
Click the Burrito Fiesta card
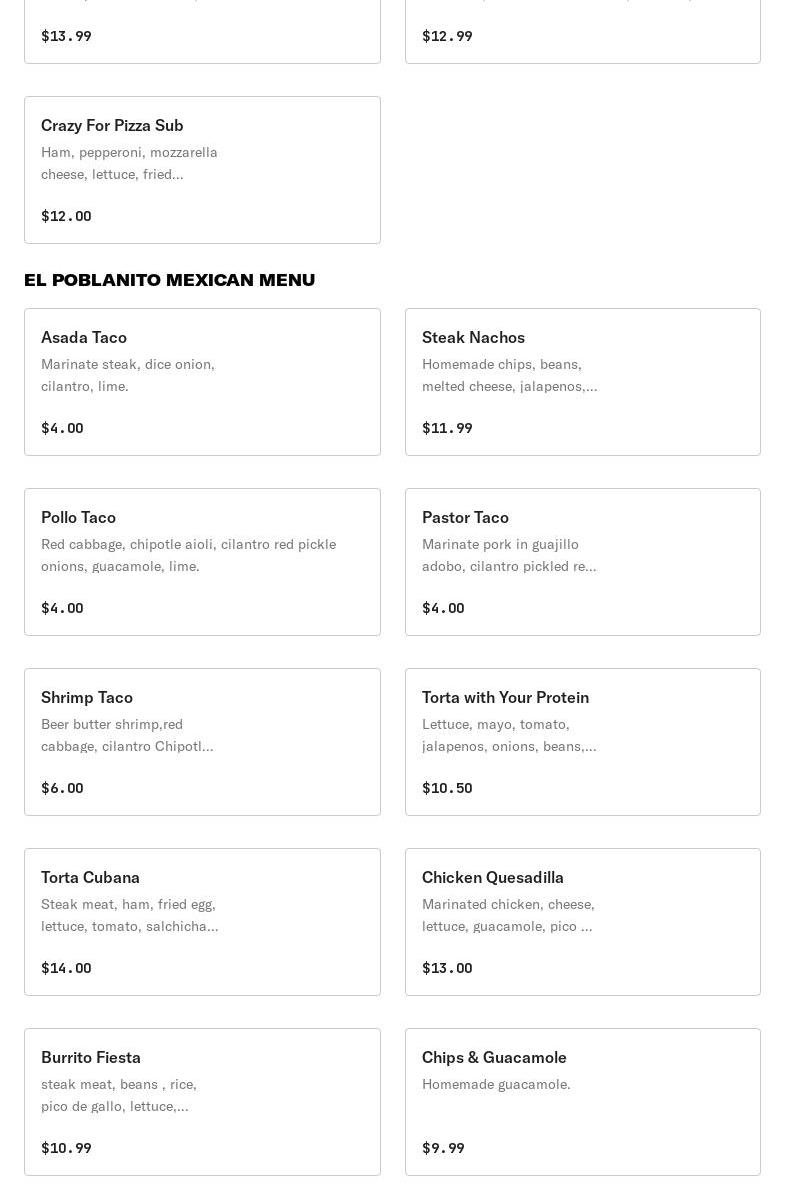pyautogui.click(x=202, y=1101)
